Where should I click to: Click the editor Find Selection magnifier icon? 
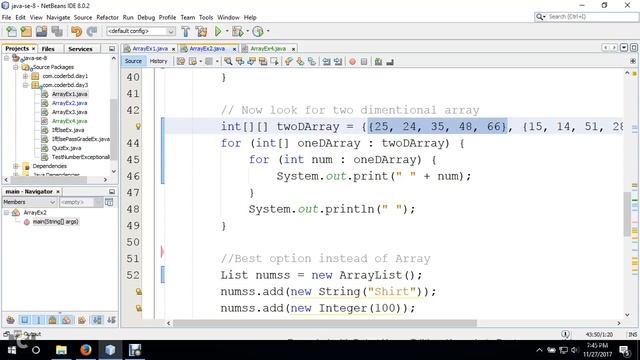pyautogui.click(x=229, y=62)
